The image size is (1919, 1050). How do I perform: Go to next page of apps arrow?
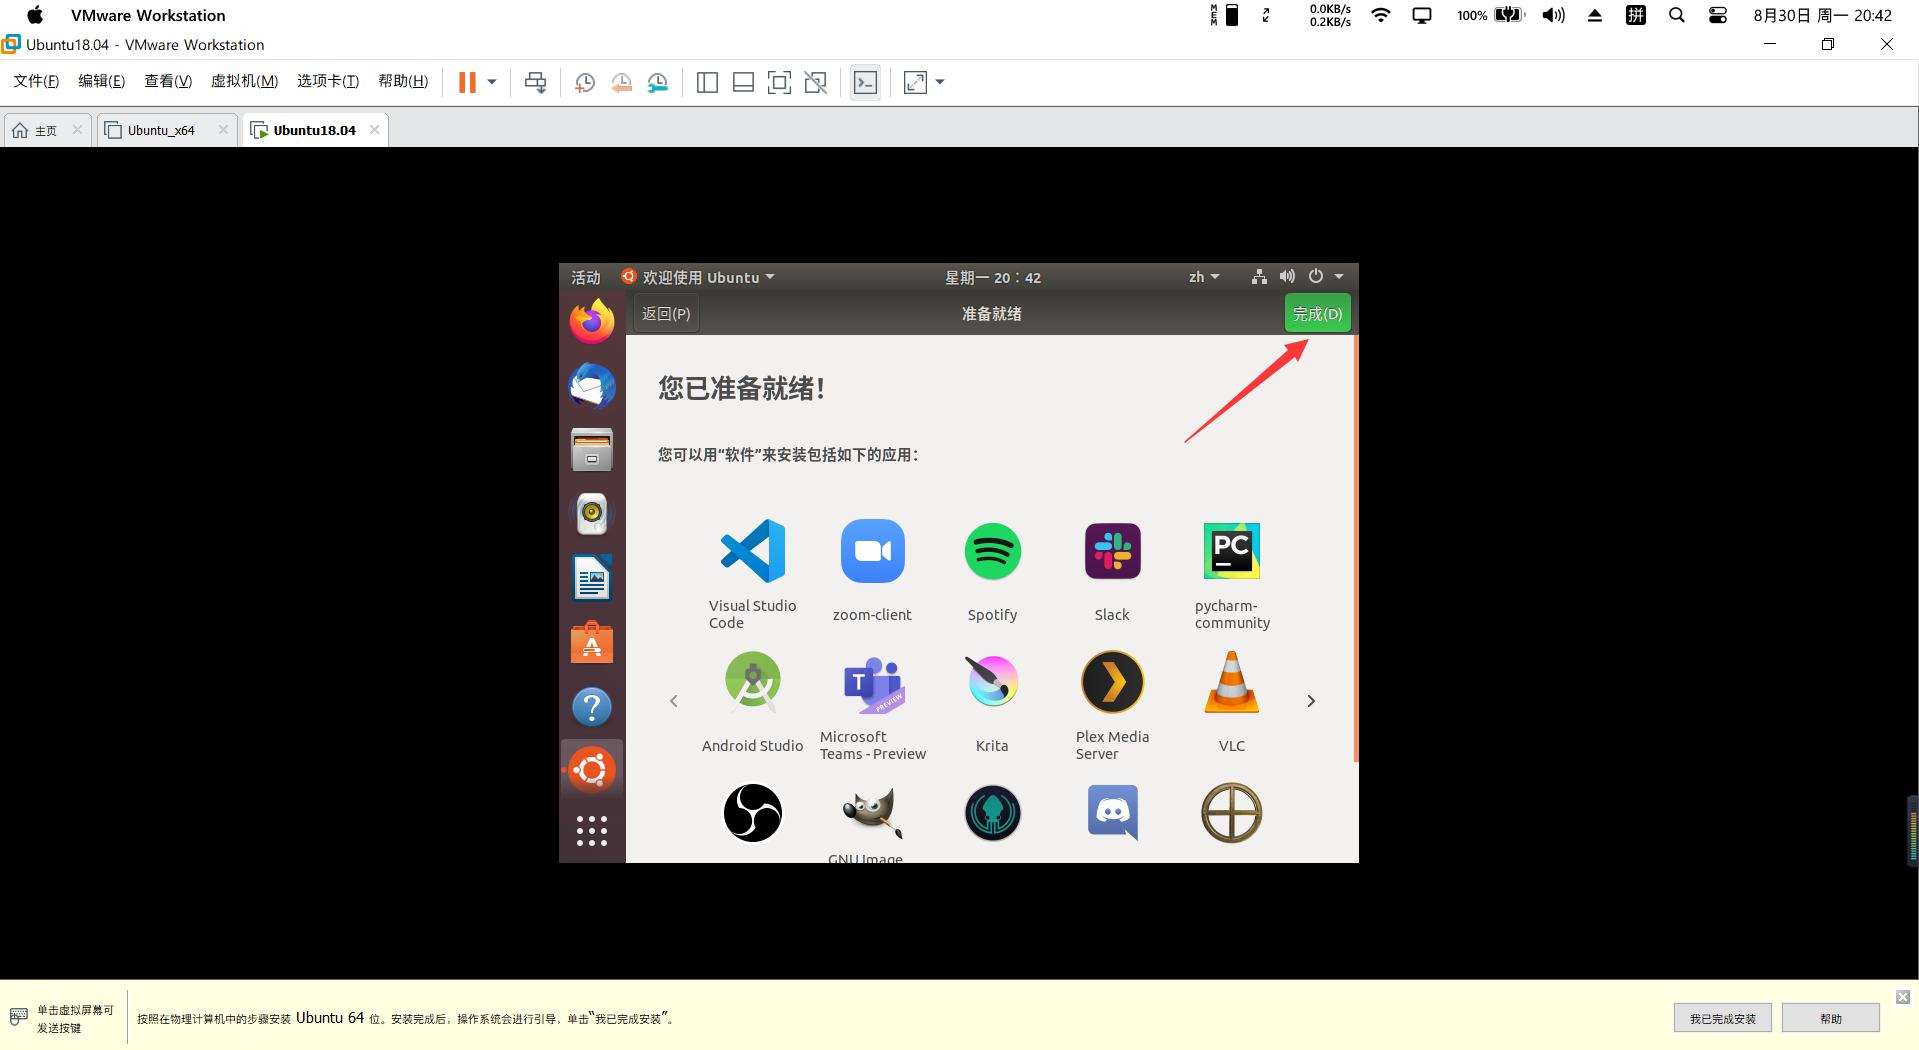pyautogui.click(x=1311, y=701)
